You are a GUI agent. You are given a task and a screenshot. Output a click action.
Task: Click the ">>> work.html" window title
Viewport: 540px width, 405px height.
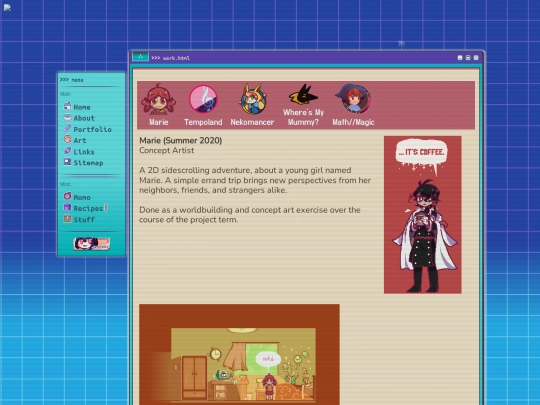[x=170, y=58]
